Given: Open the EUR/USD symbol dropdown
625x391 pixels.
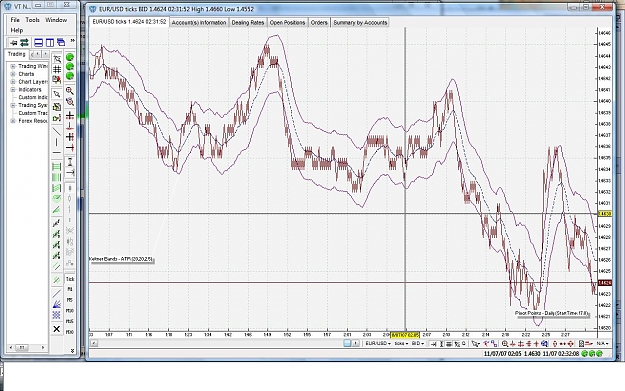Looking at the screenshot, I should coord(378,344).
